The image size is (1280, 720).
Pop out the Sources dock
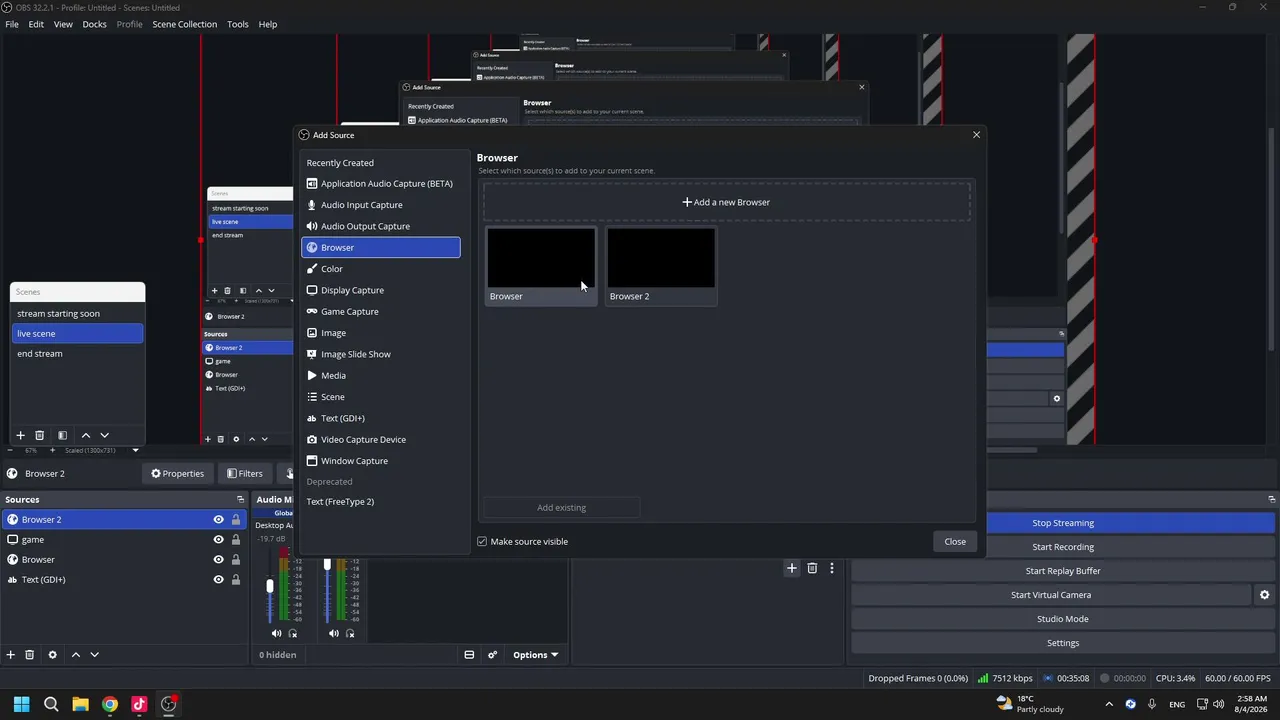point(240,499)
